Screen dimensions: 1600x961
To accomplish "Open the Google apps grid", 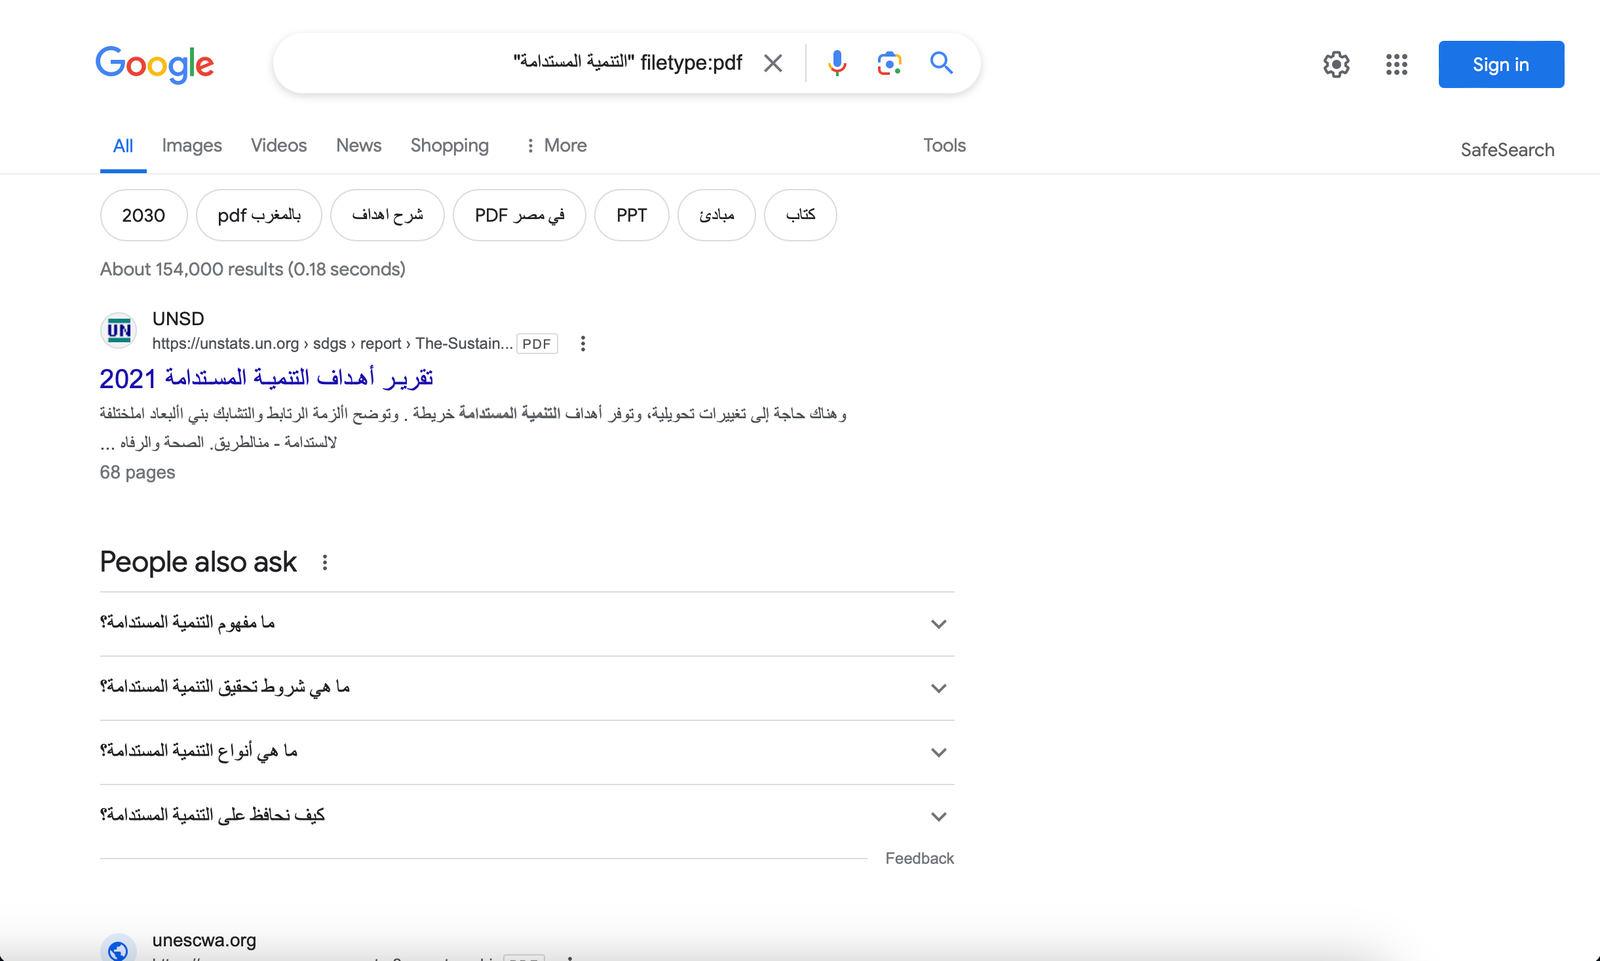I will coord(1397,64).
